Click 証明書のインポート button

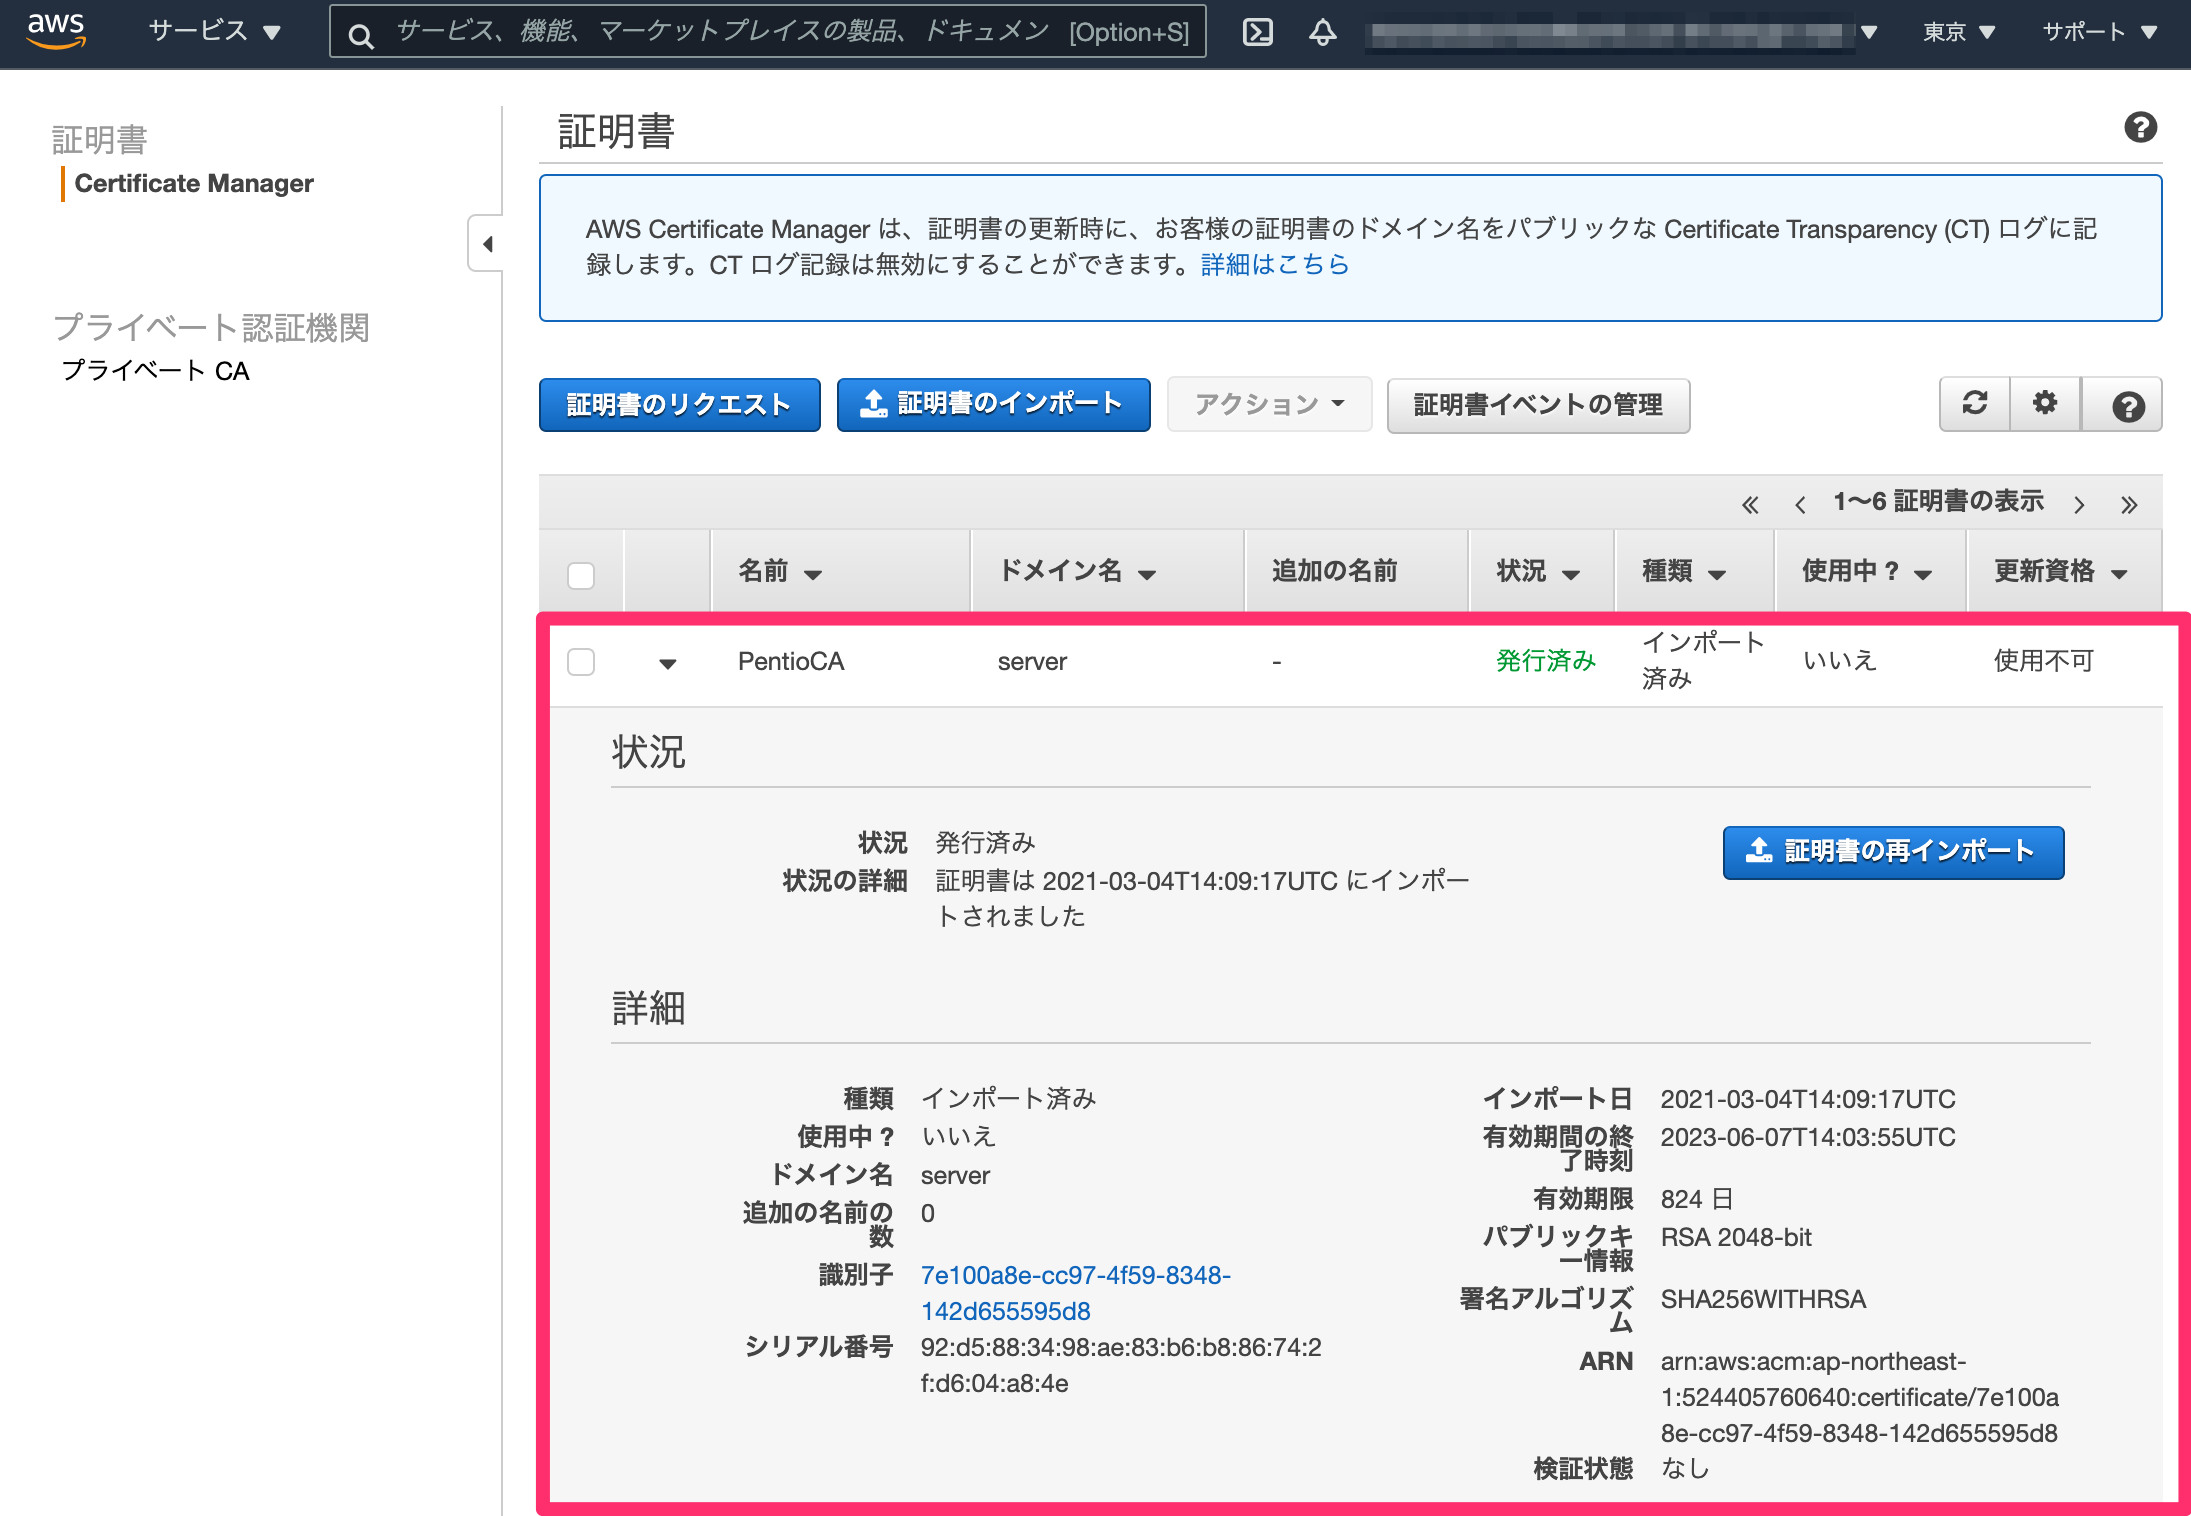point(993,404)
